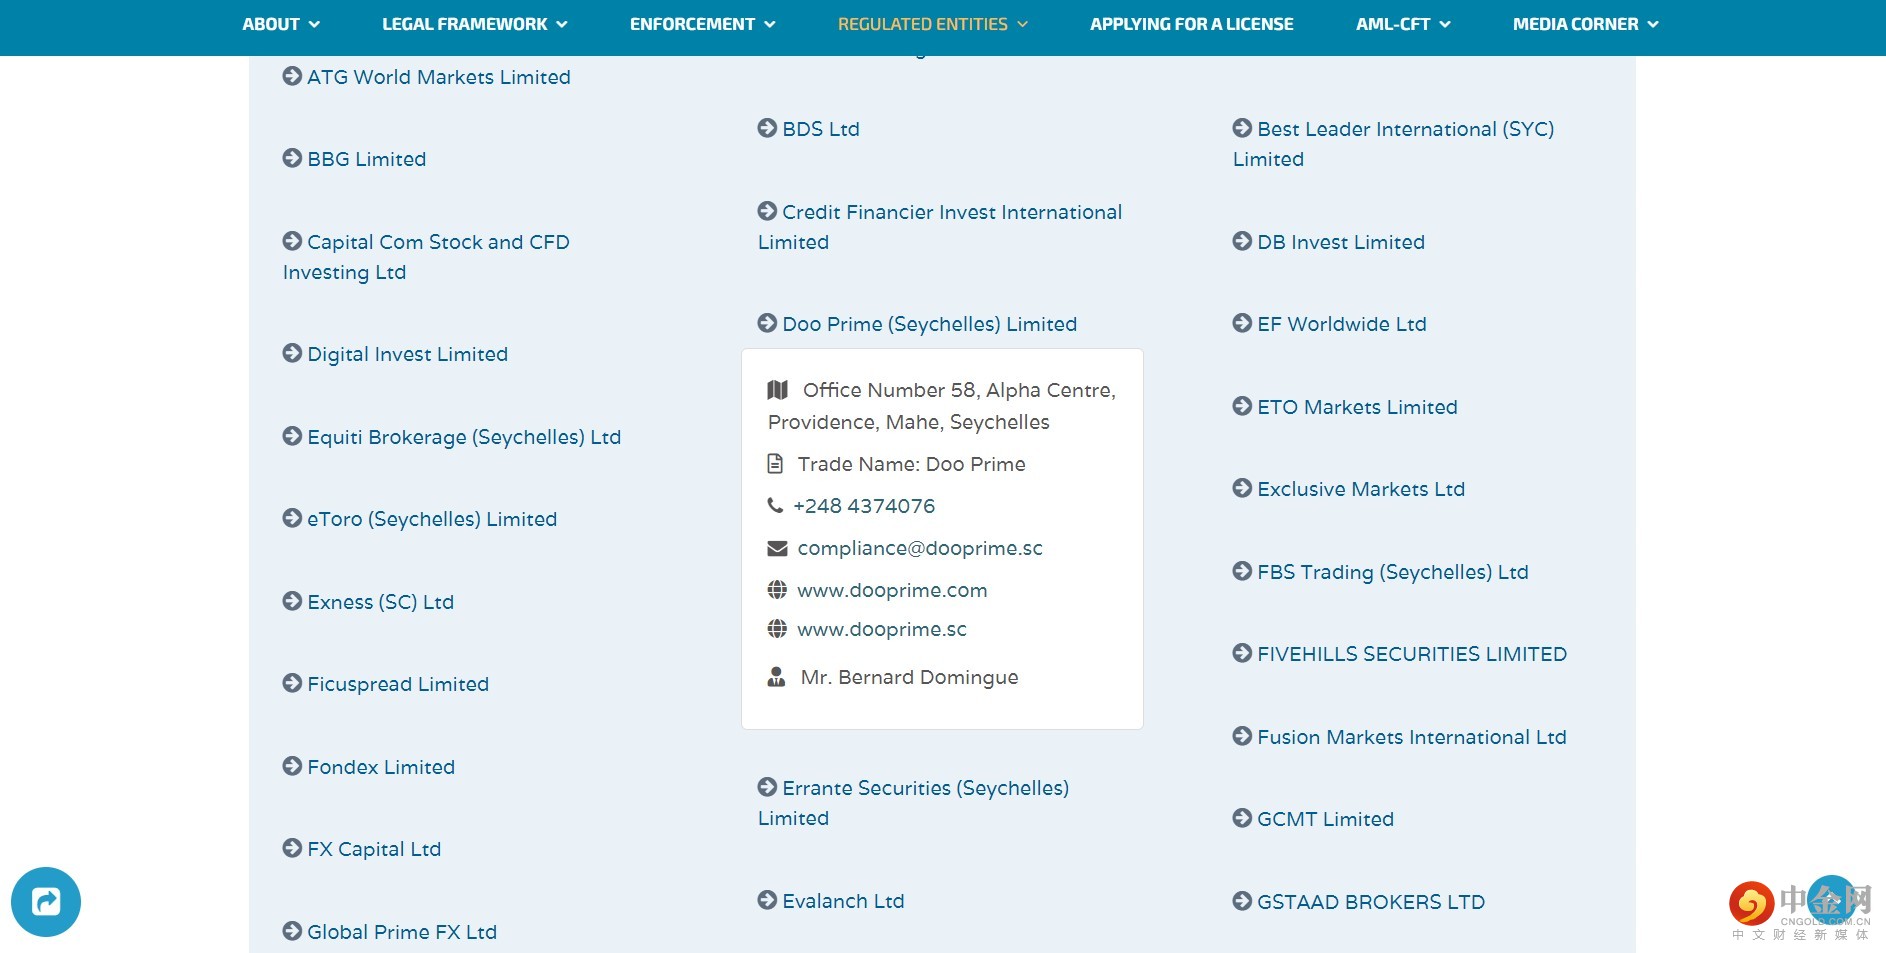Open FBS Trading (Seychelles) Ltd entry

(x=1393, y=572)
